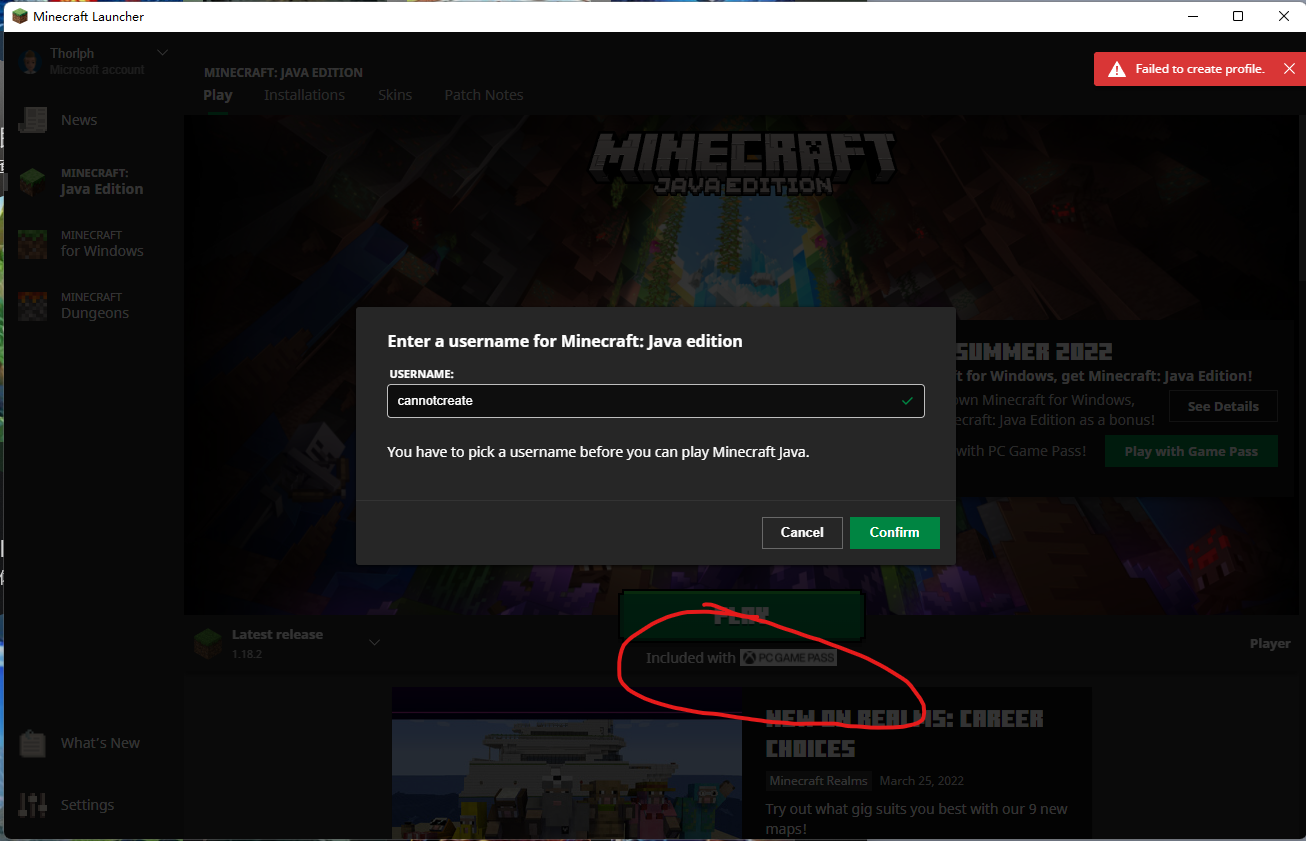
Task: Click the warning icon in the error toast
Action: 1116,69
